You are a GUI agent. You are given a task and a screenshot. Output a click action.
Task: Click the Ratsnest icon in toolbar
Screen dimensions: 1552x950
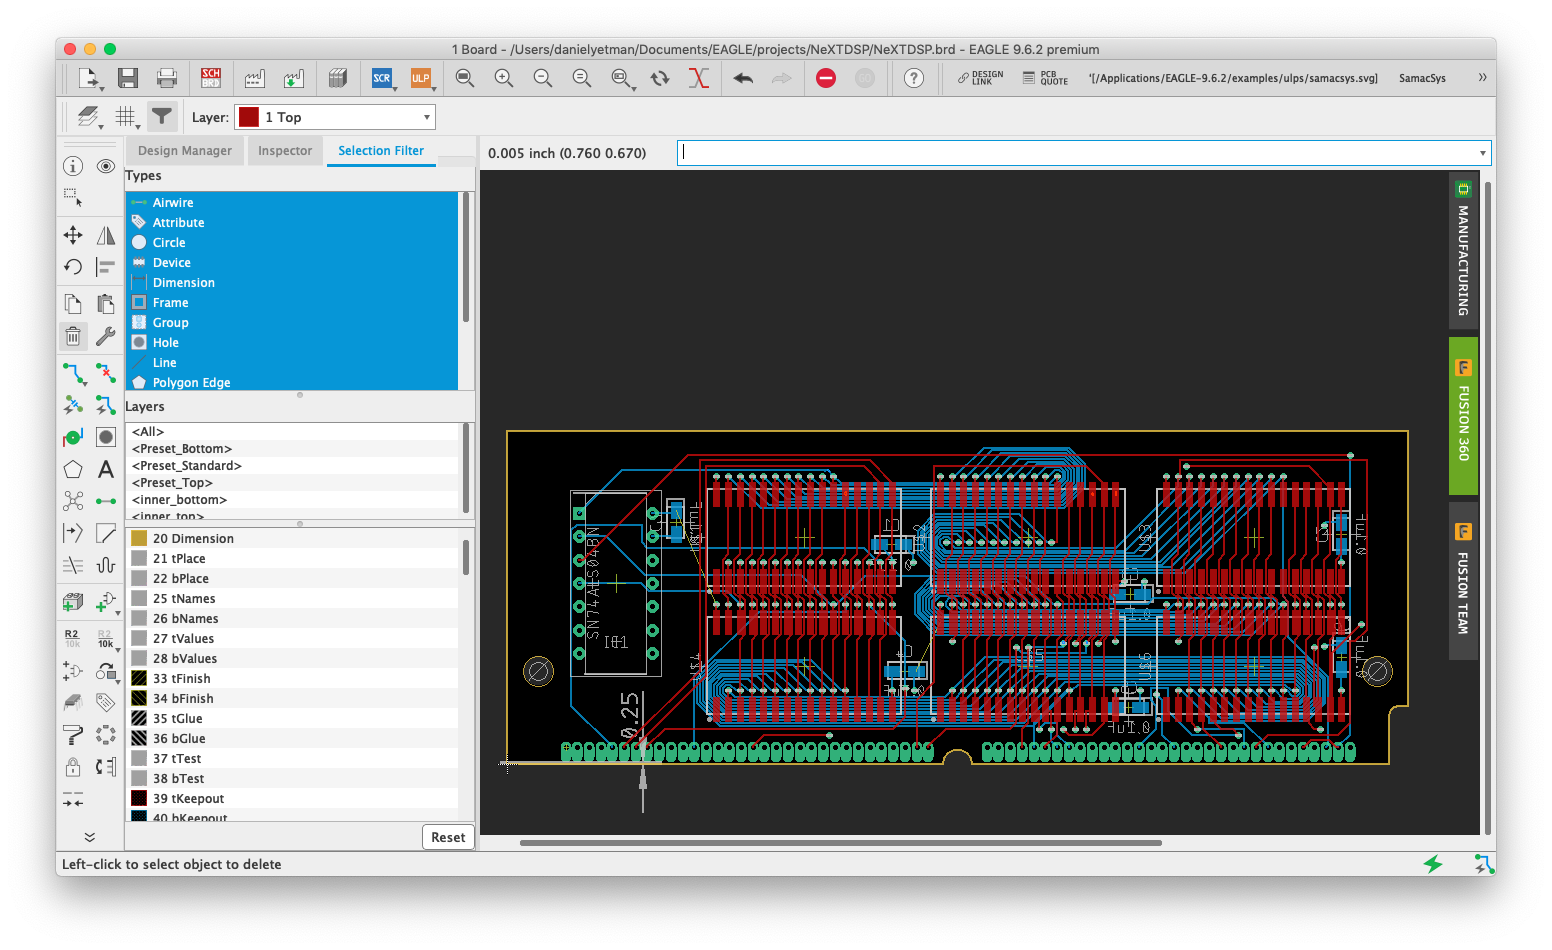pyautogui.click(x=699, y=78)
